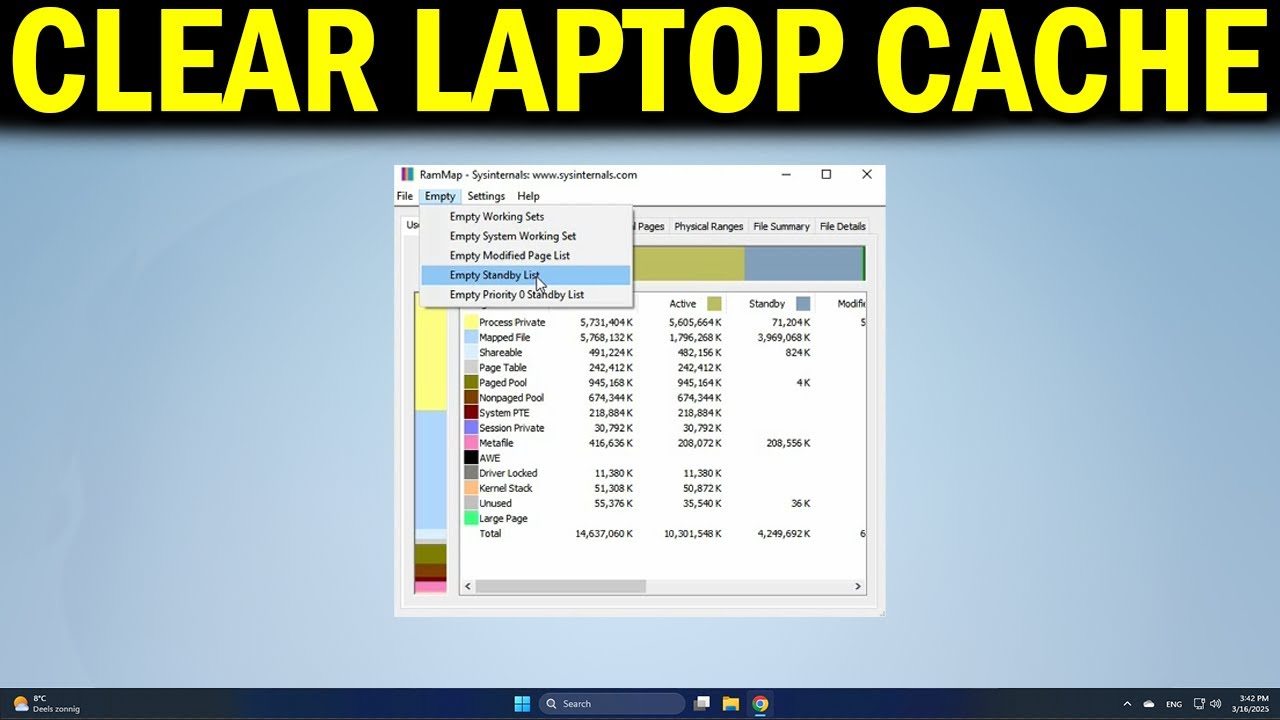1280x720 pixels.
Task: Click the horizontal scrollbar thumb
Action: coord(560,586)
